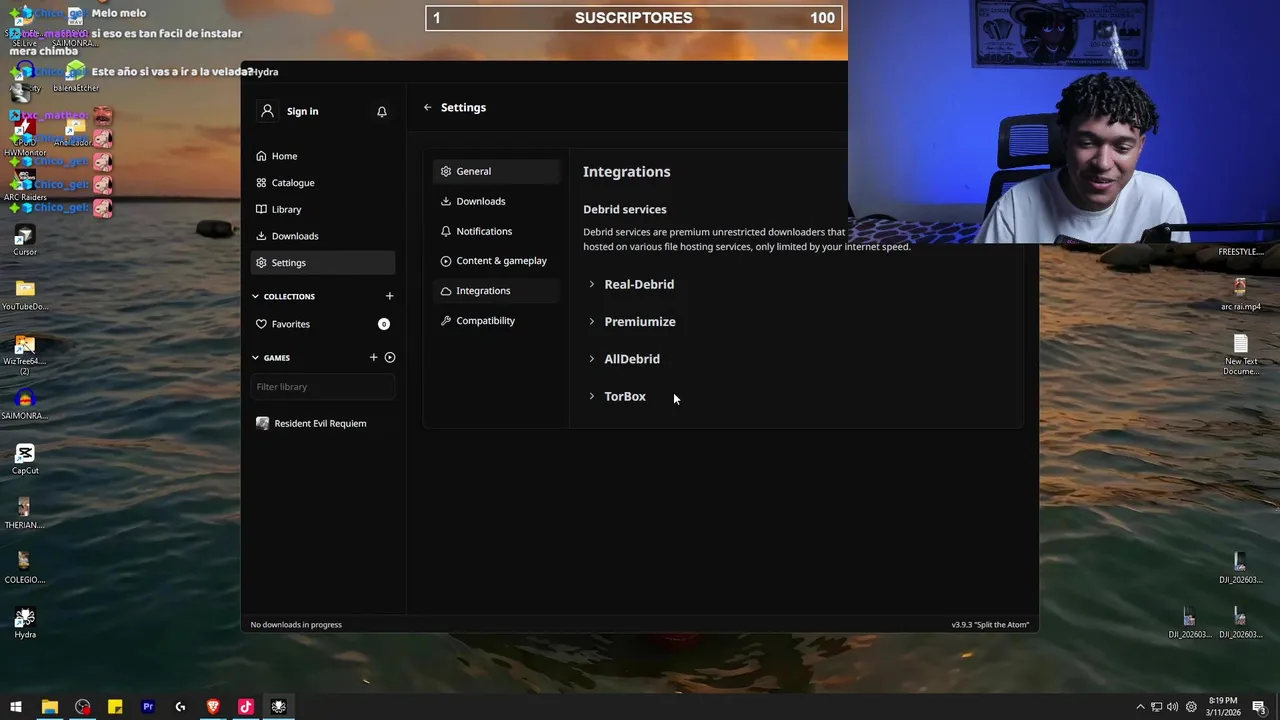The height and width of the screenshot is (720, 1280).
Task: Select the Cursor desktop shortcut
Action: point(25,240)
